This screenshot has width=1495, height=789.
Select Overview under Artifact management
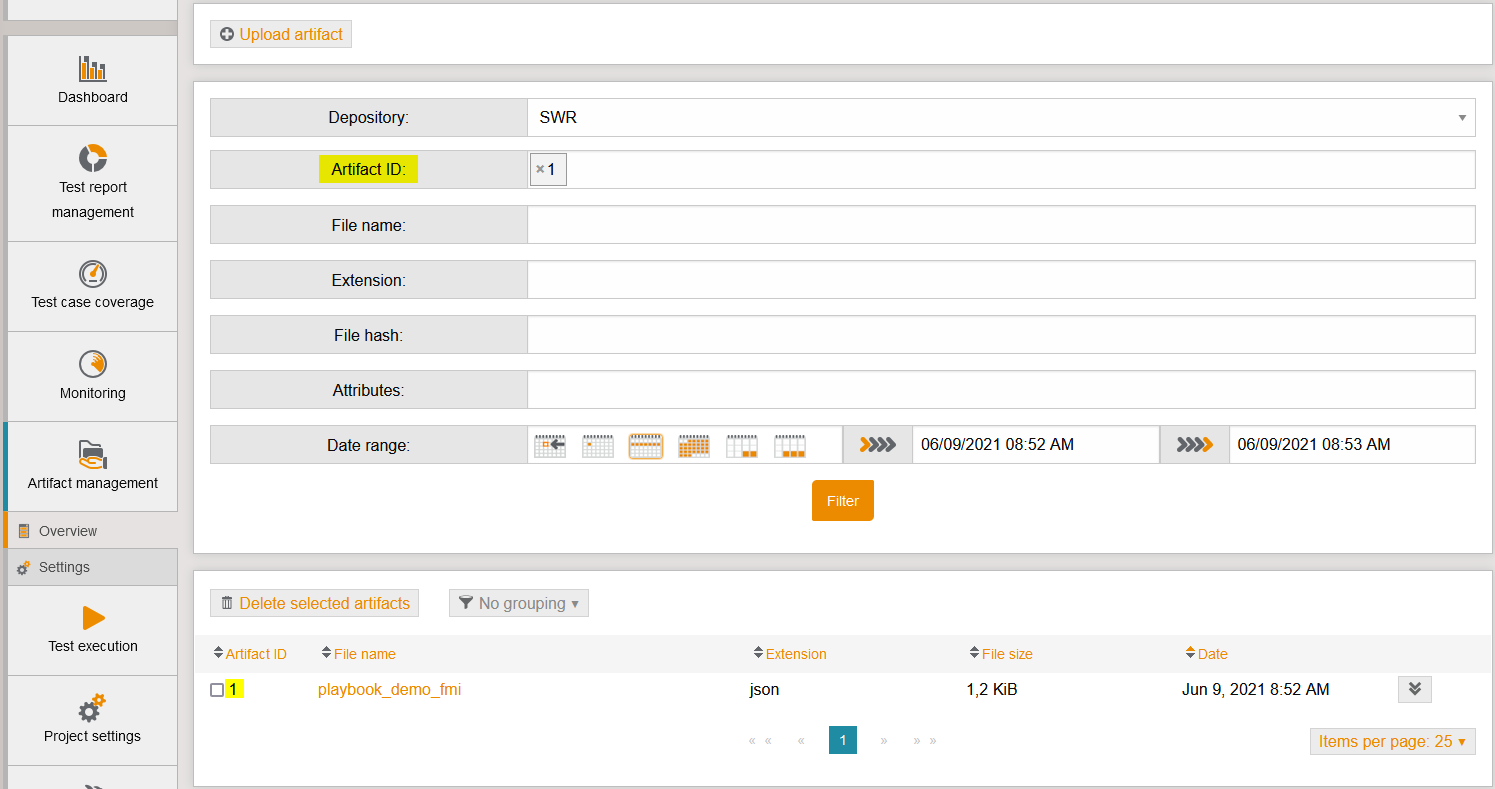tap(68, 531)
